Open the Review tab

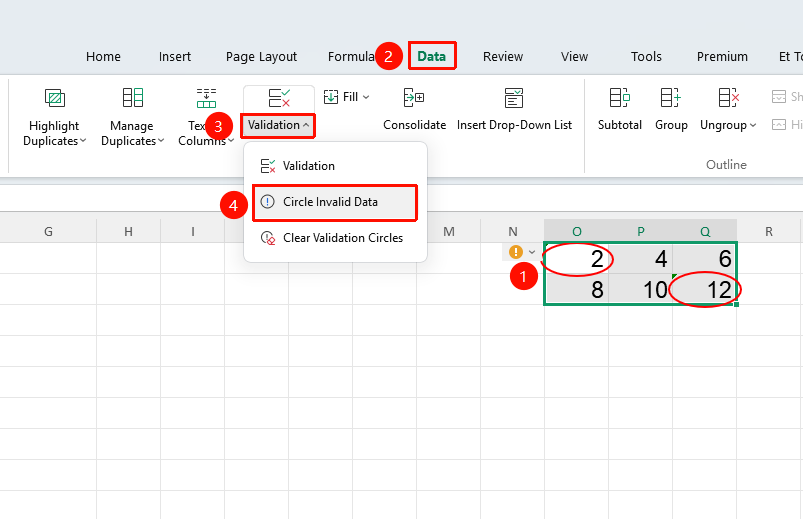[x=502, y=56]
